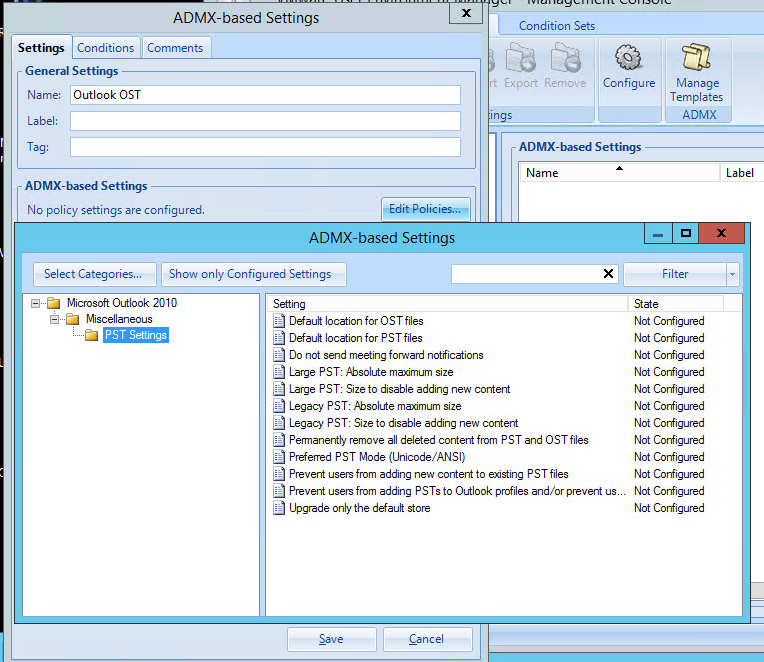Click the PST Settings folder icon
The image size is (764, 662).
tap(91, 335)
